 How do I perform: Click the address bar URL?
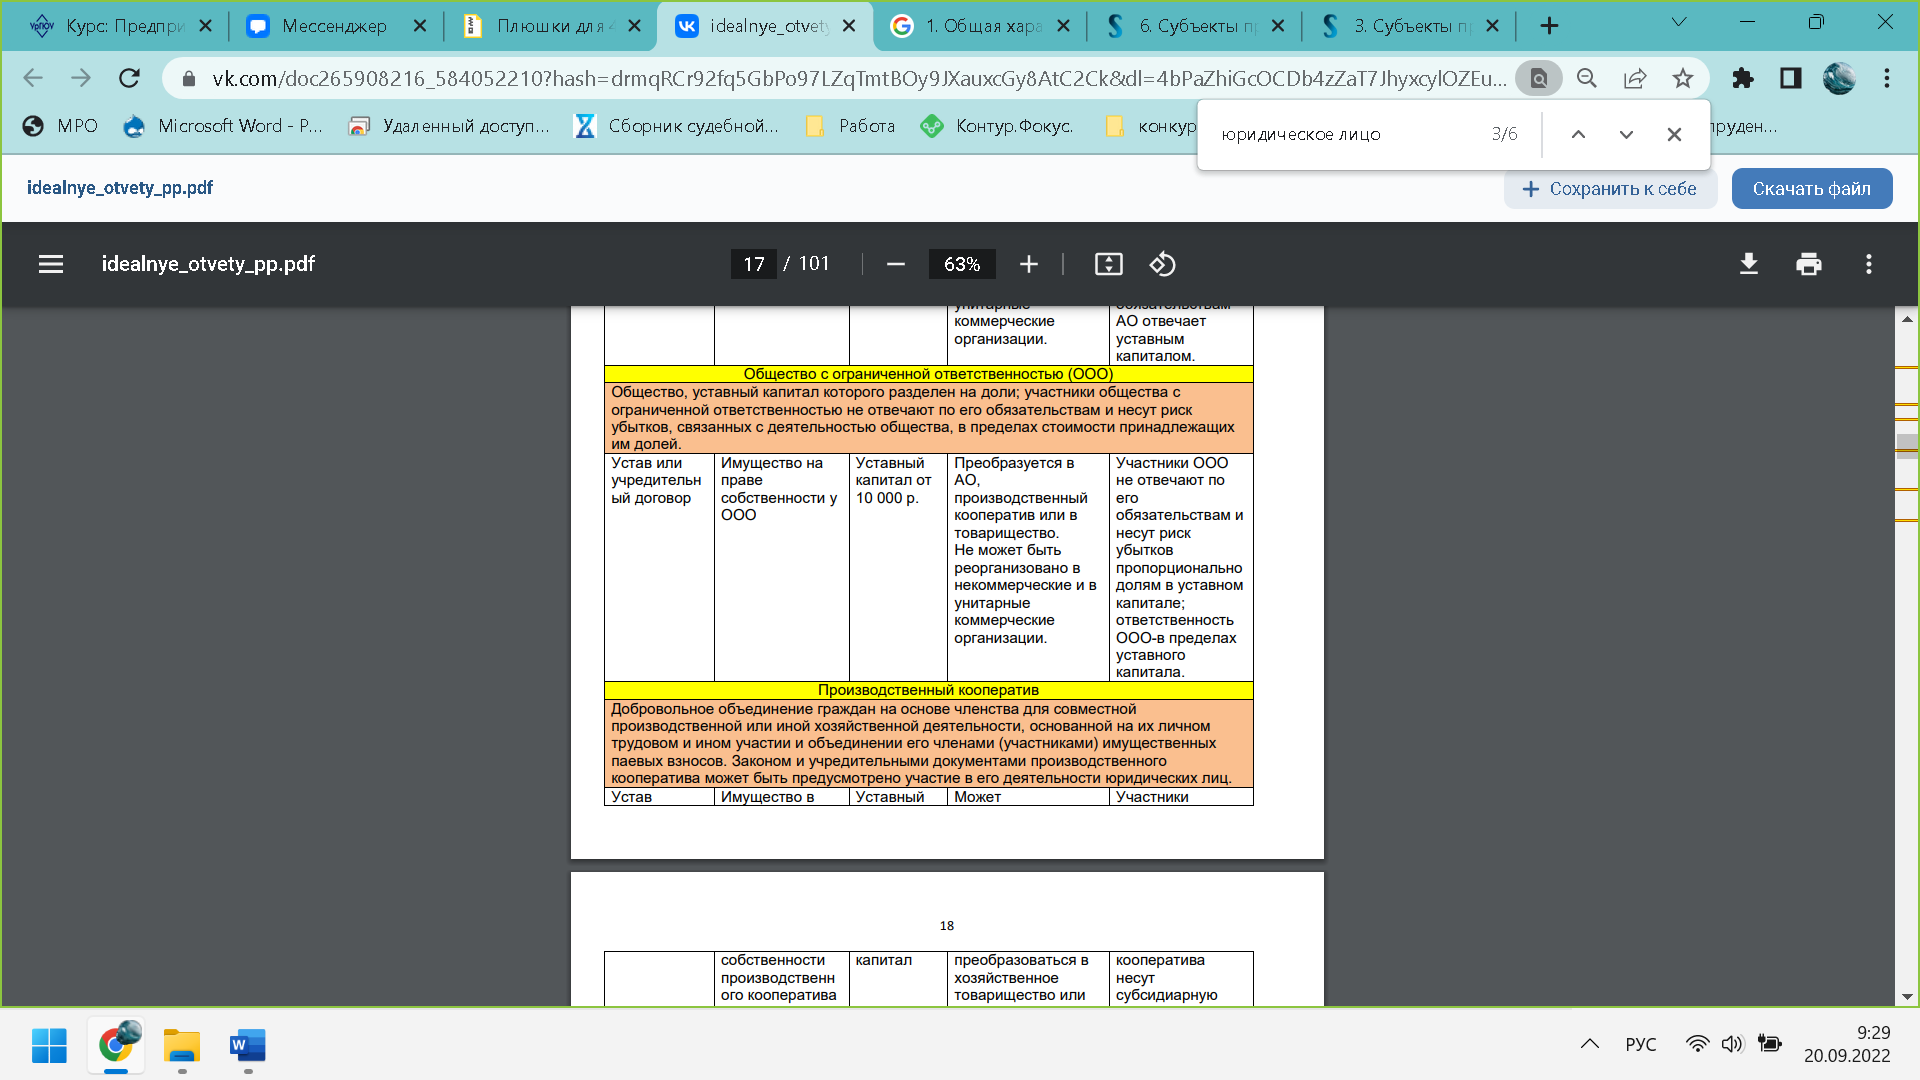(x=858, y=78)
